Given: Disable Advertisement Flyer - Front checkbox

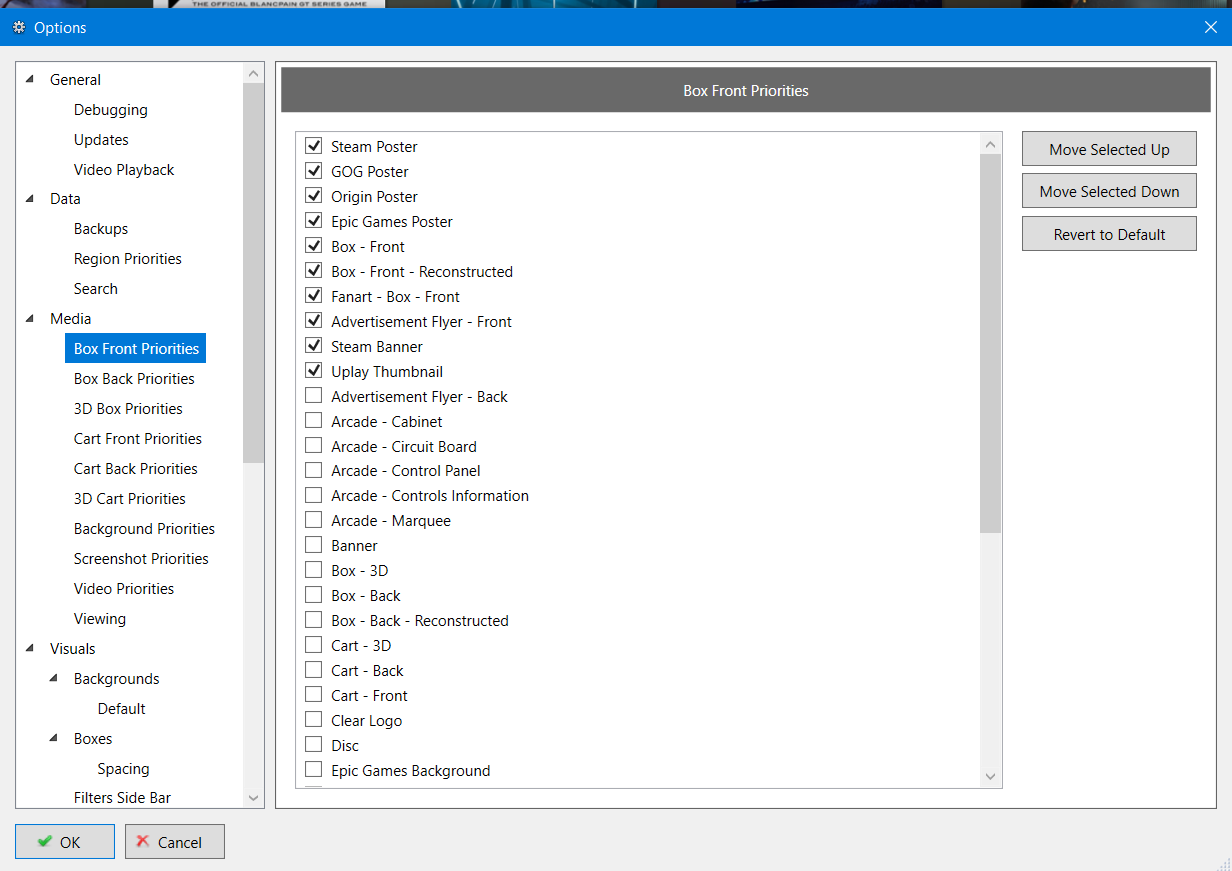Looking at the screenshot, I should pyautogui.click(x=313, y=321).
